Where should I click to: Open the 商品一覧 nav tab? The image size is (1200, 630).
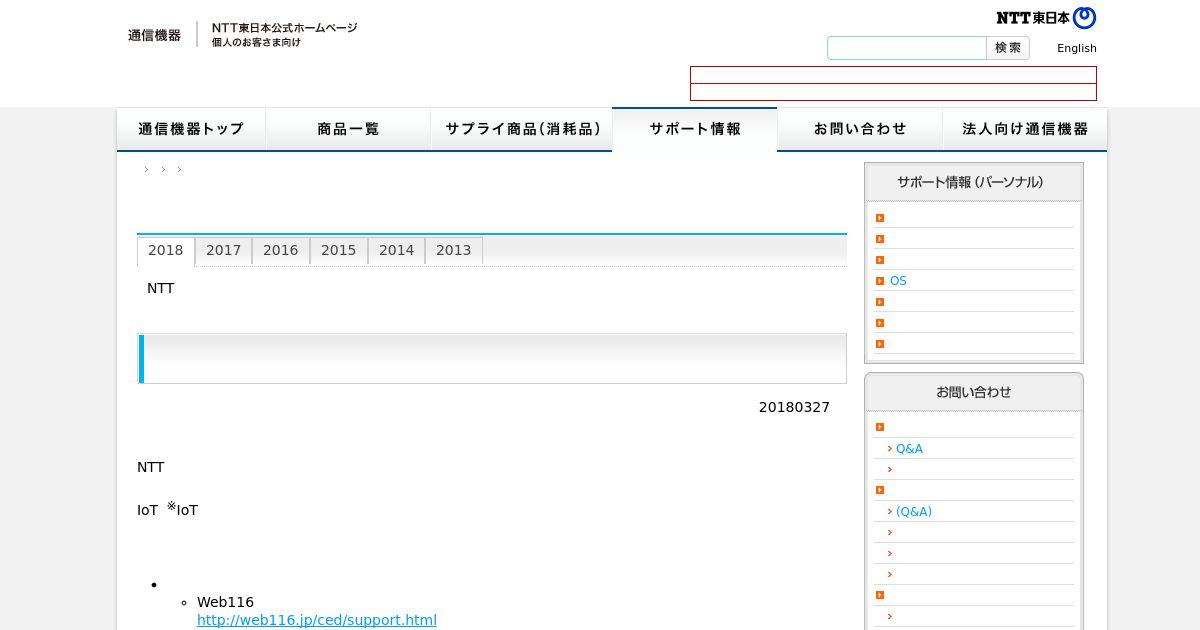coord(348,129)
